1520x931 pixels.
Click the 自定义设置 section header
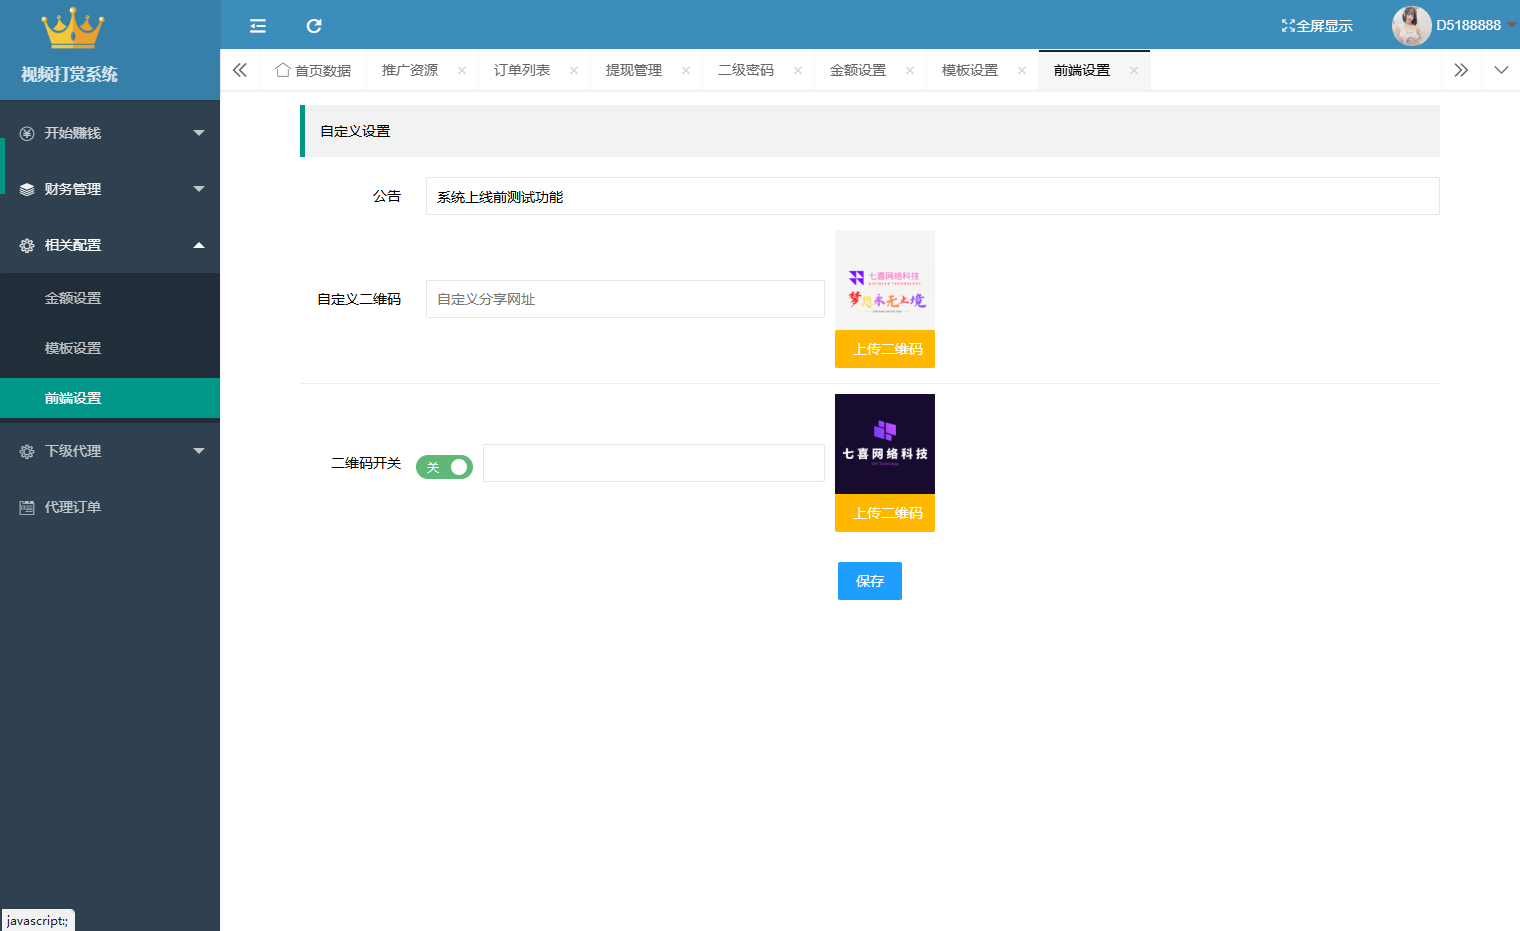870,131
